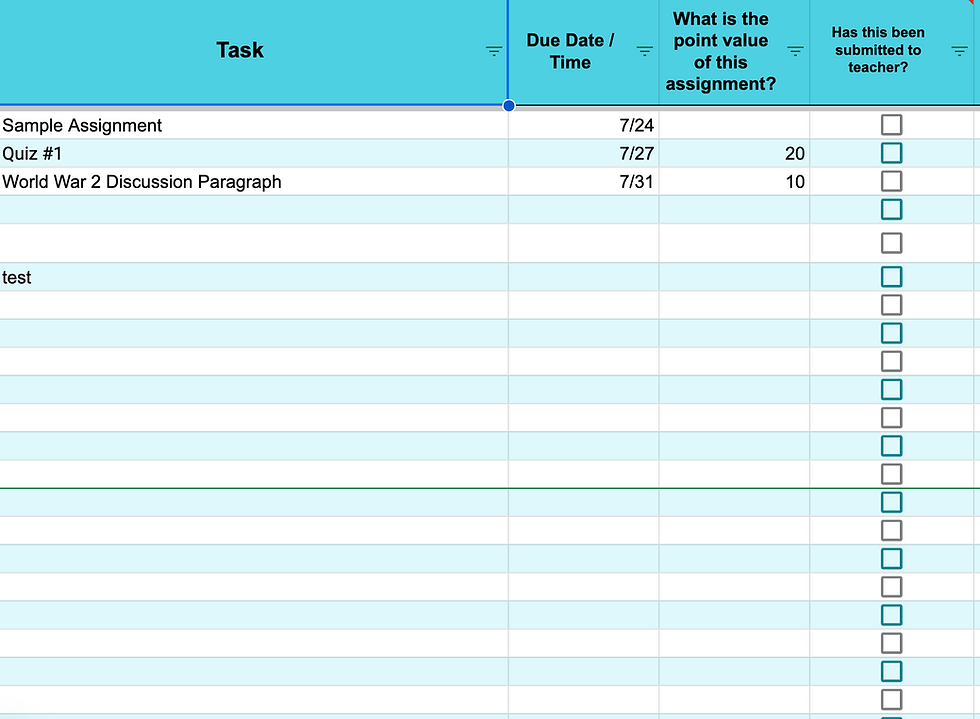Image resolution: width=980 pixels, height=719 pixels.
Task: Select the 7/24 due date cell
Action: coord(584,125)
